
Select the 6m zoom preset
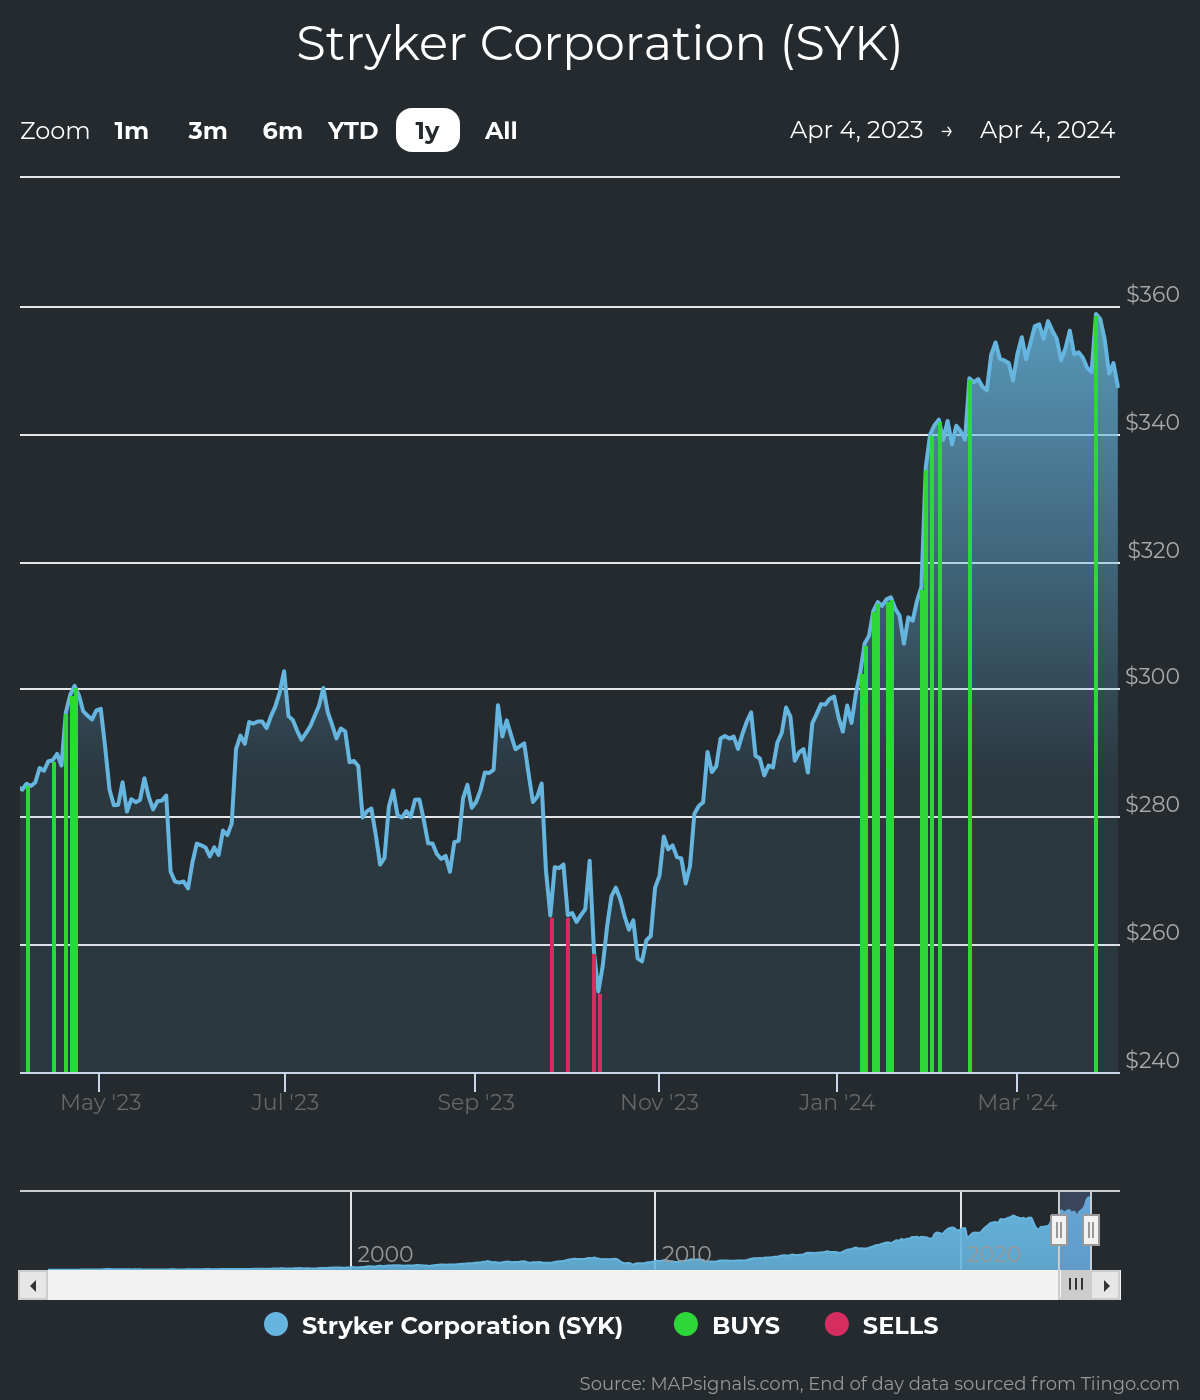[281, 130]
